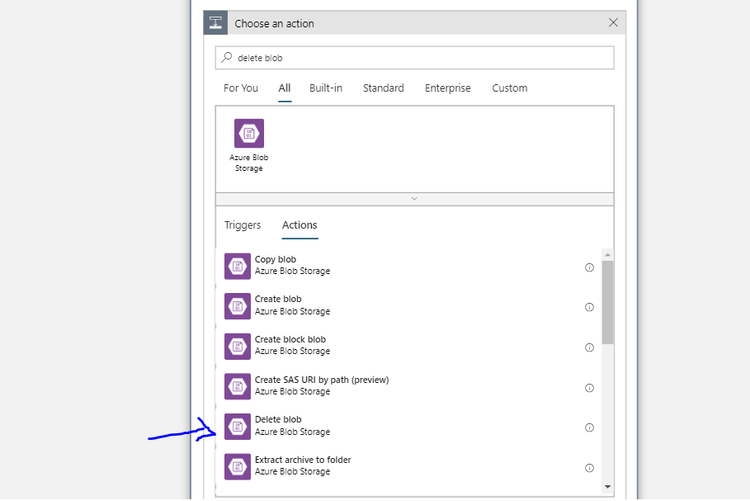The image size is (750, 501).
Task: Switch to the Triggers tab
Action: (243, 225)
